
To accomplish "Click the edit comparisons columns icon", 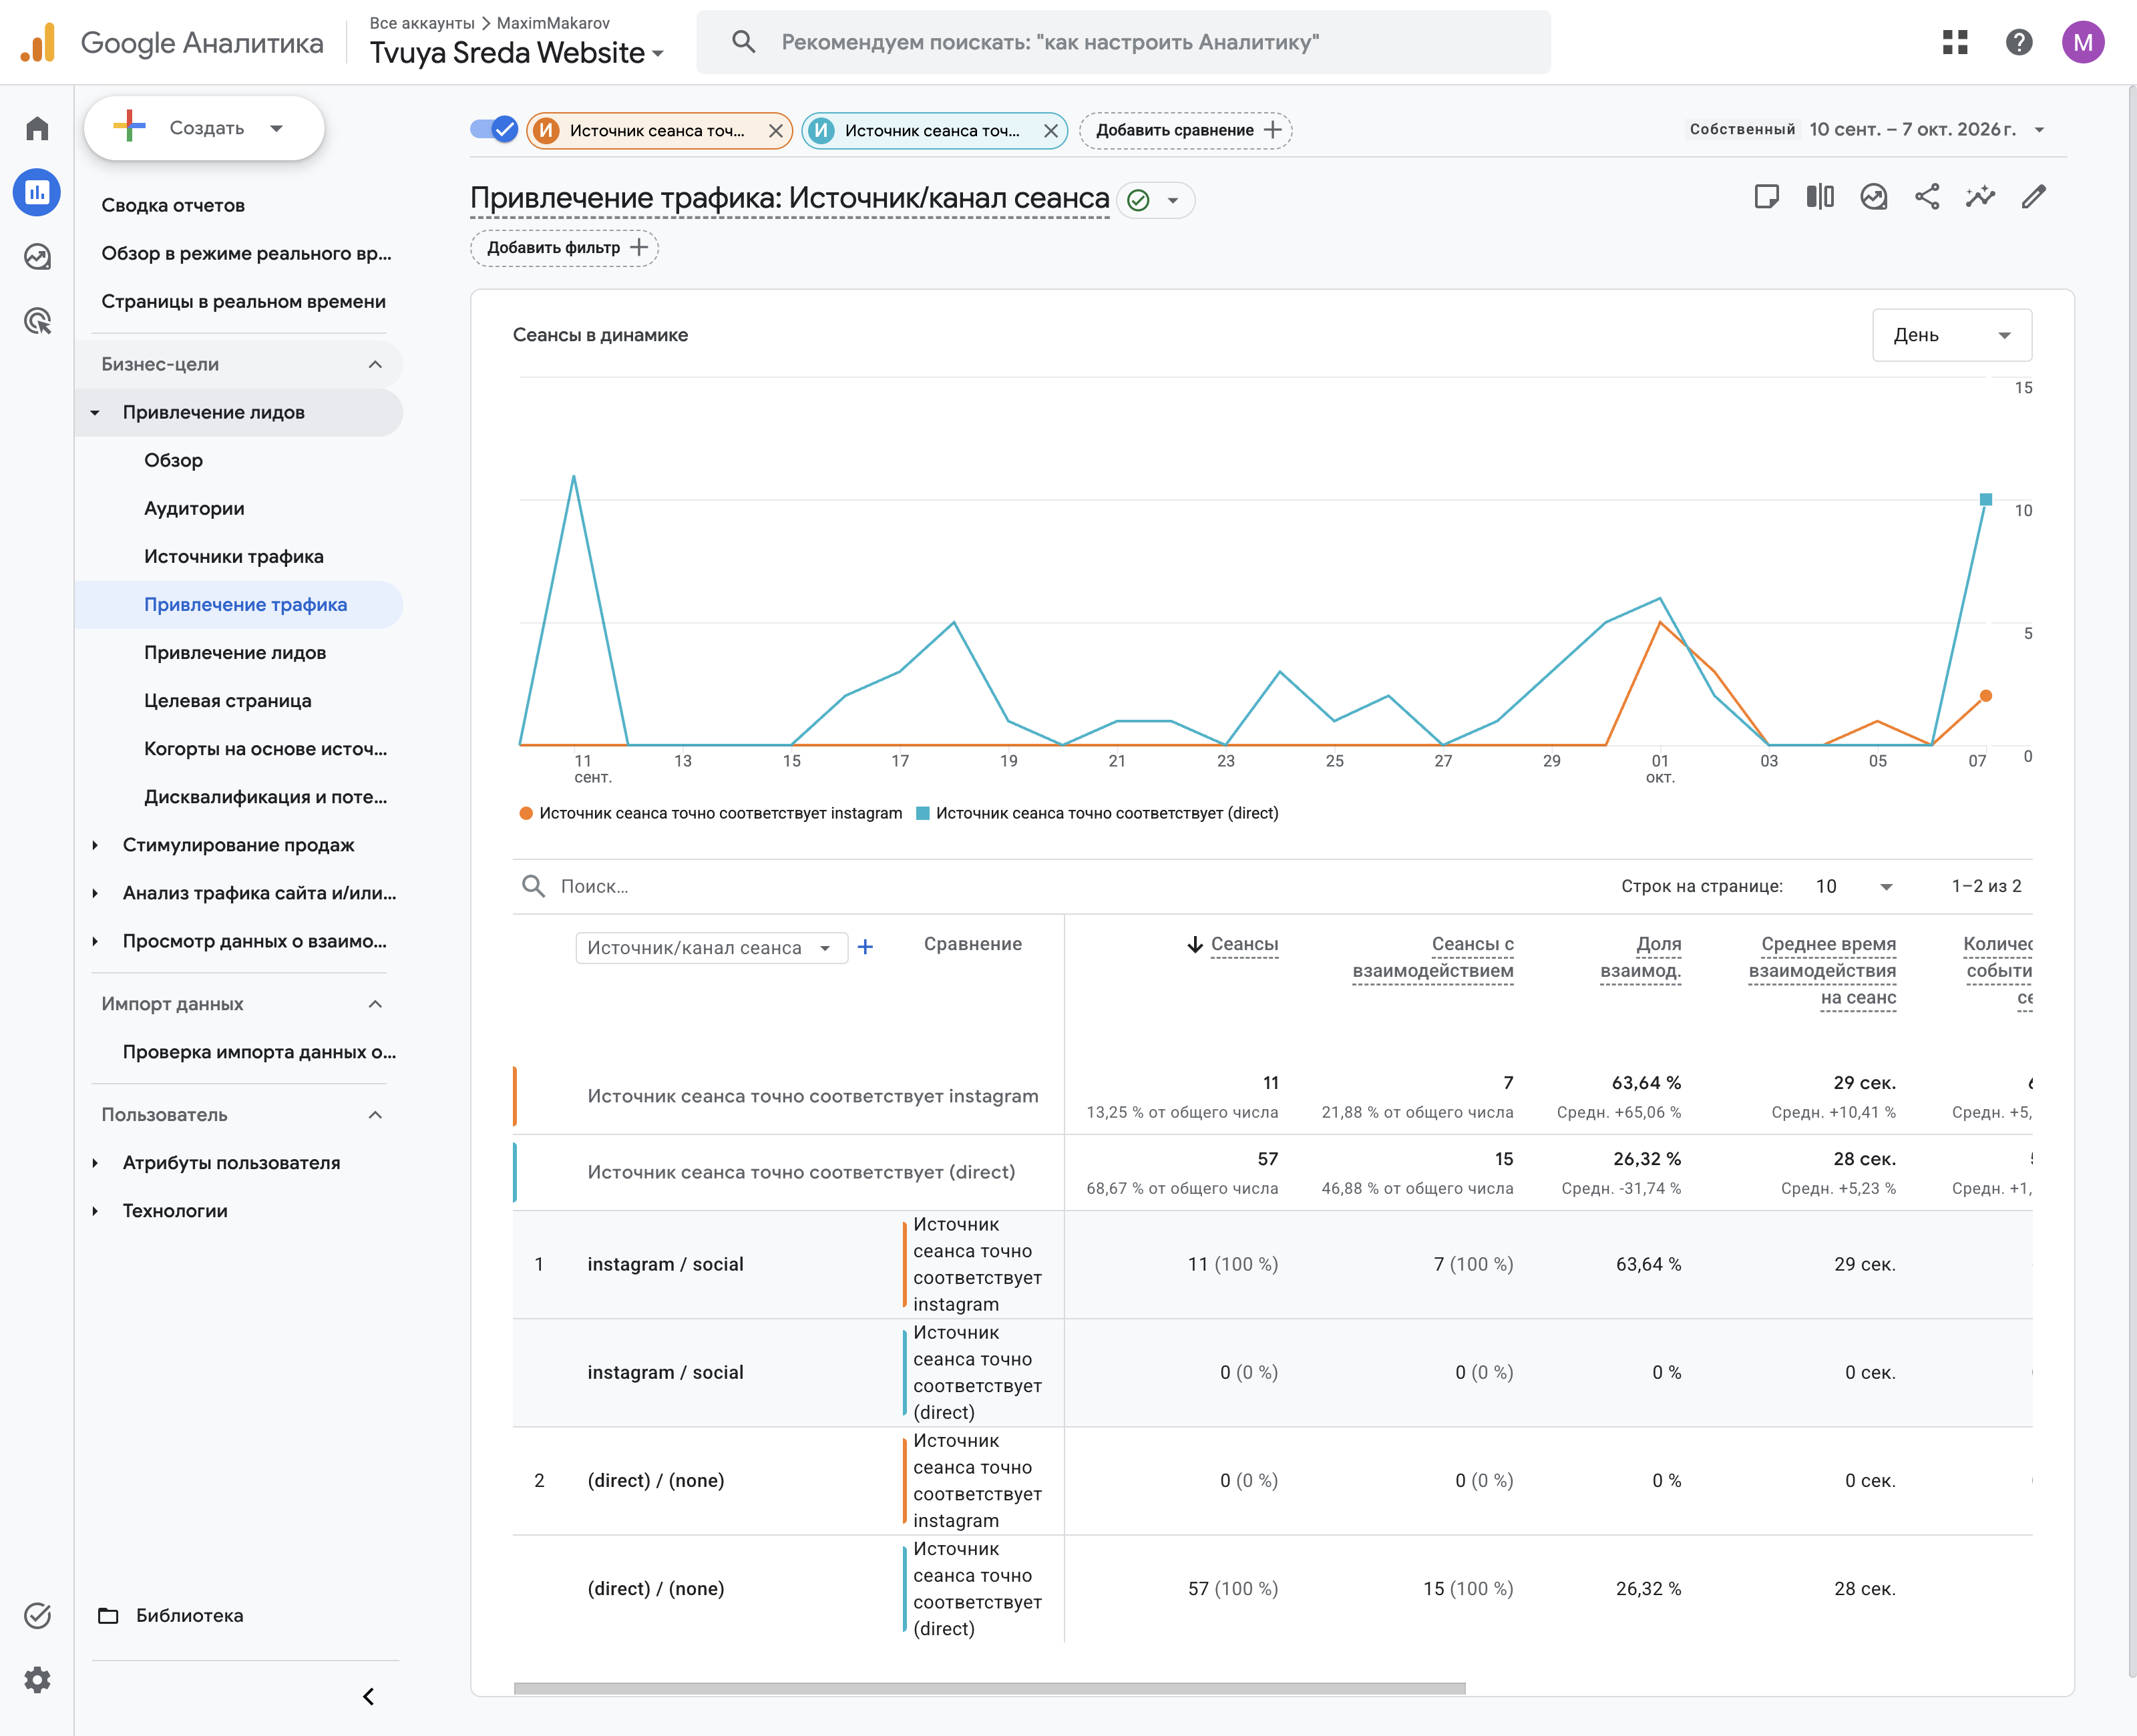I will pos(1820,196).
